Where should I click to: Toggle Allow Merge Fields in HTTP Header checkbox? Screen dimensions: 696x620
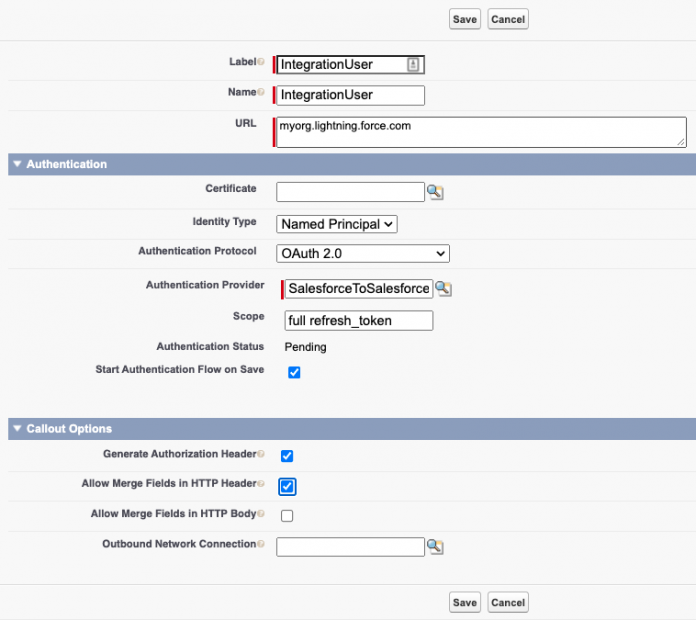[x=287, y=486]
